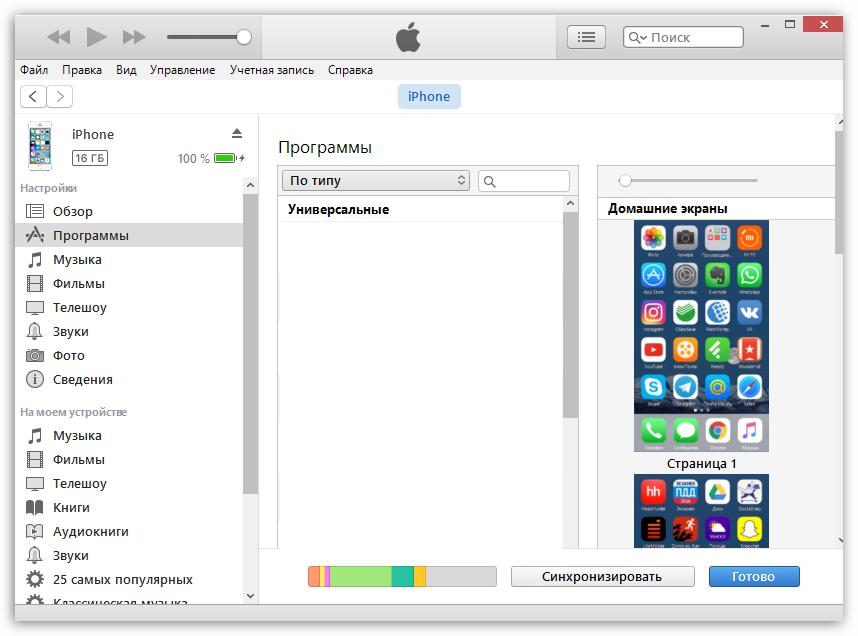
Task: Select the Страница 1 home screen thumbnail
Action: [x=701, y=335]
